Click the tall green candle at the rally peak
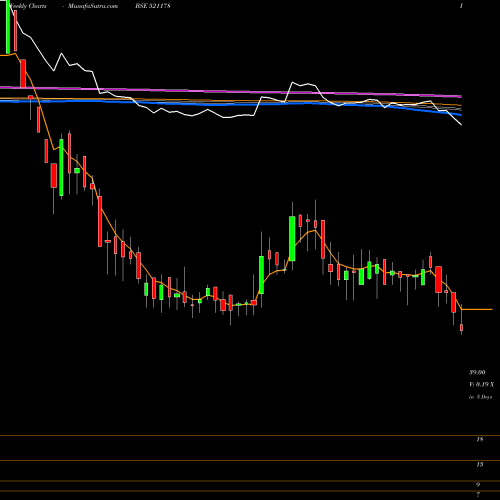The height and width of the screenshot is (500, 500). 292,239
